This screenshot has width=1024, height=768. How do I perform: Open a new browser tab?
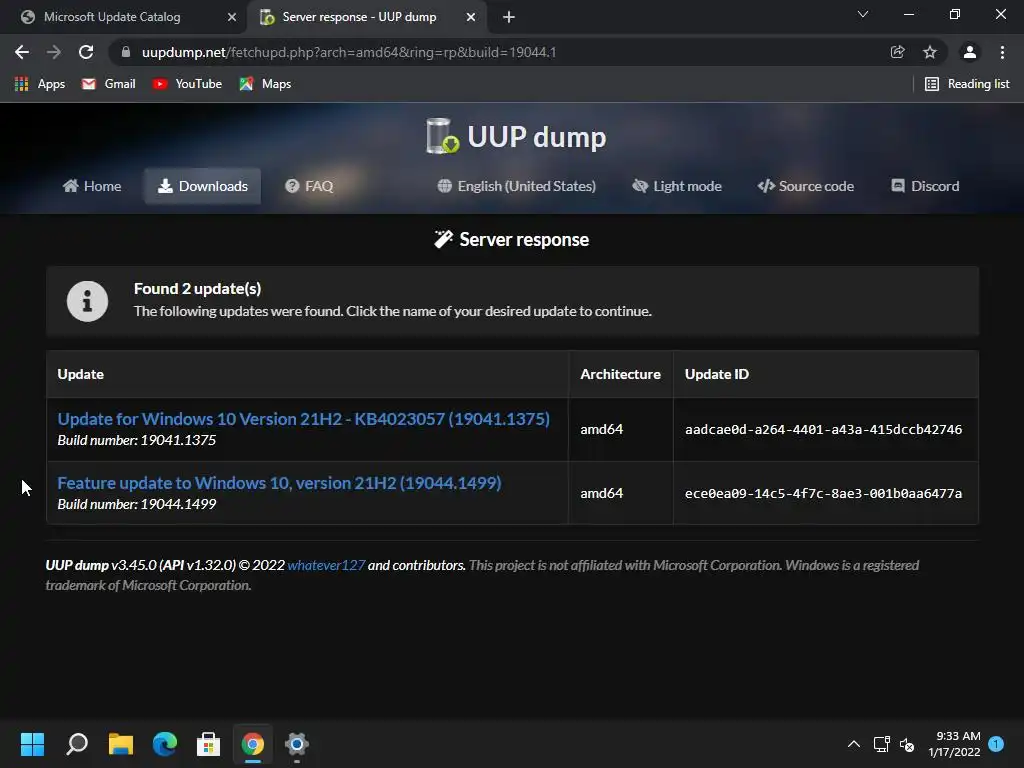coord(509,17)
